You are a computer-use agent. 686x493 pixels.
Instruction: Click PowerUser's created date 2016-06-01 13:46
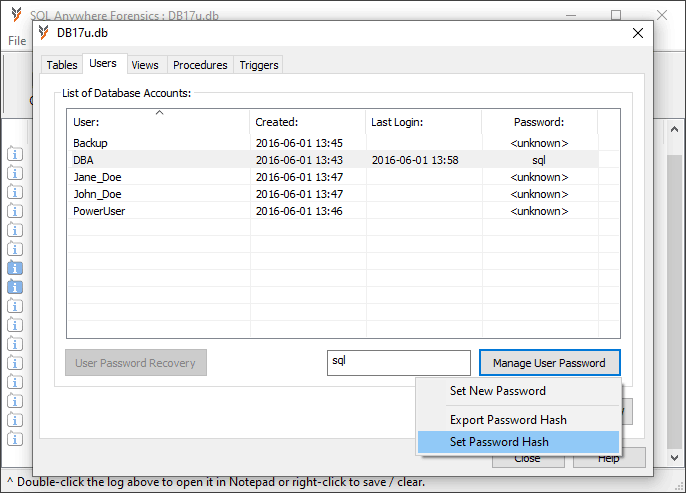[299, 211]
